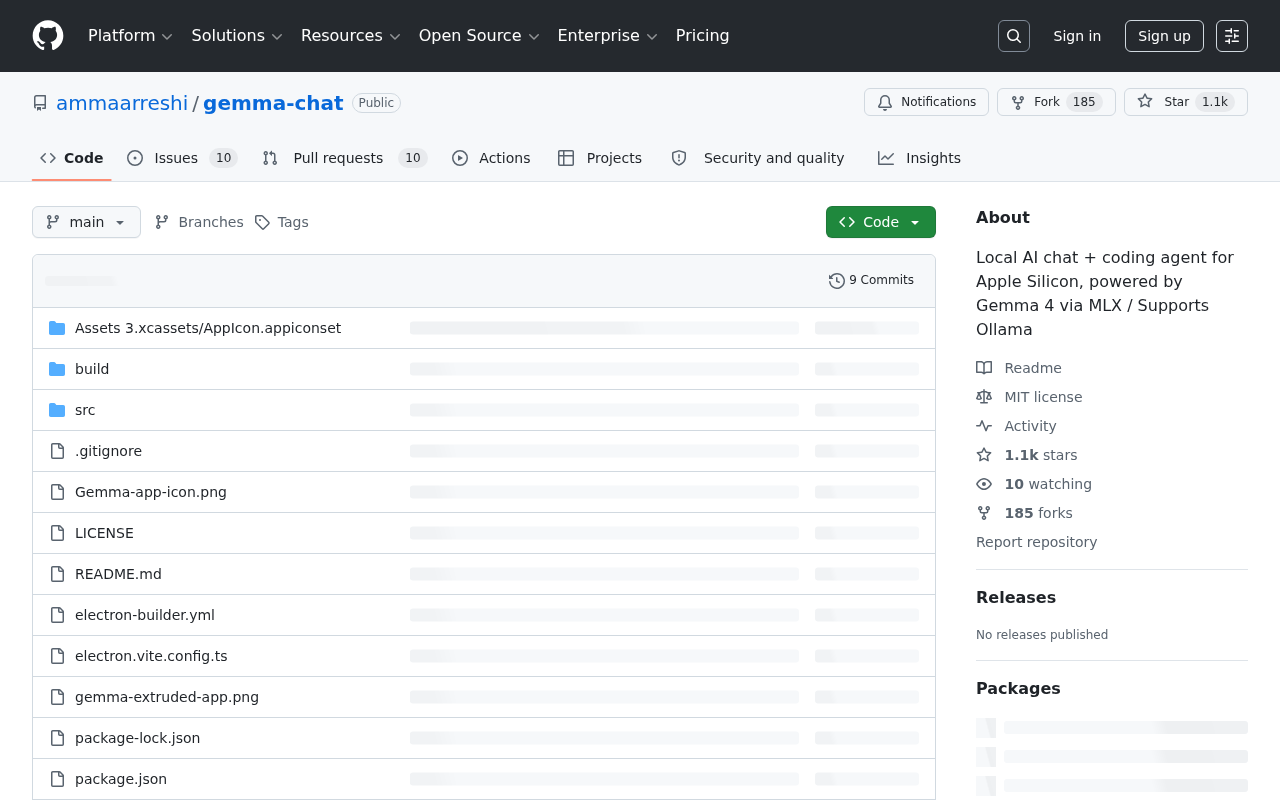This screenshot has width=1280, height=800.
Task: Open the Security and quality tab
Action: [x=758, y=158]
